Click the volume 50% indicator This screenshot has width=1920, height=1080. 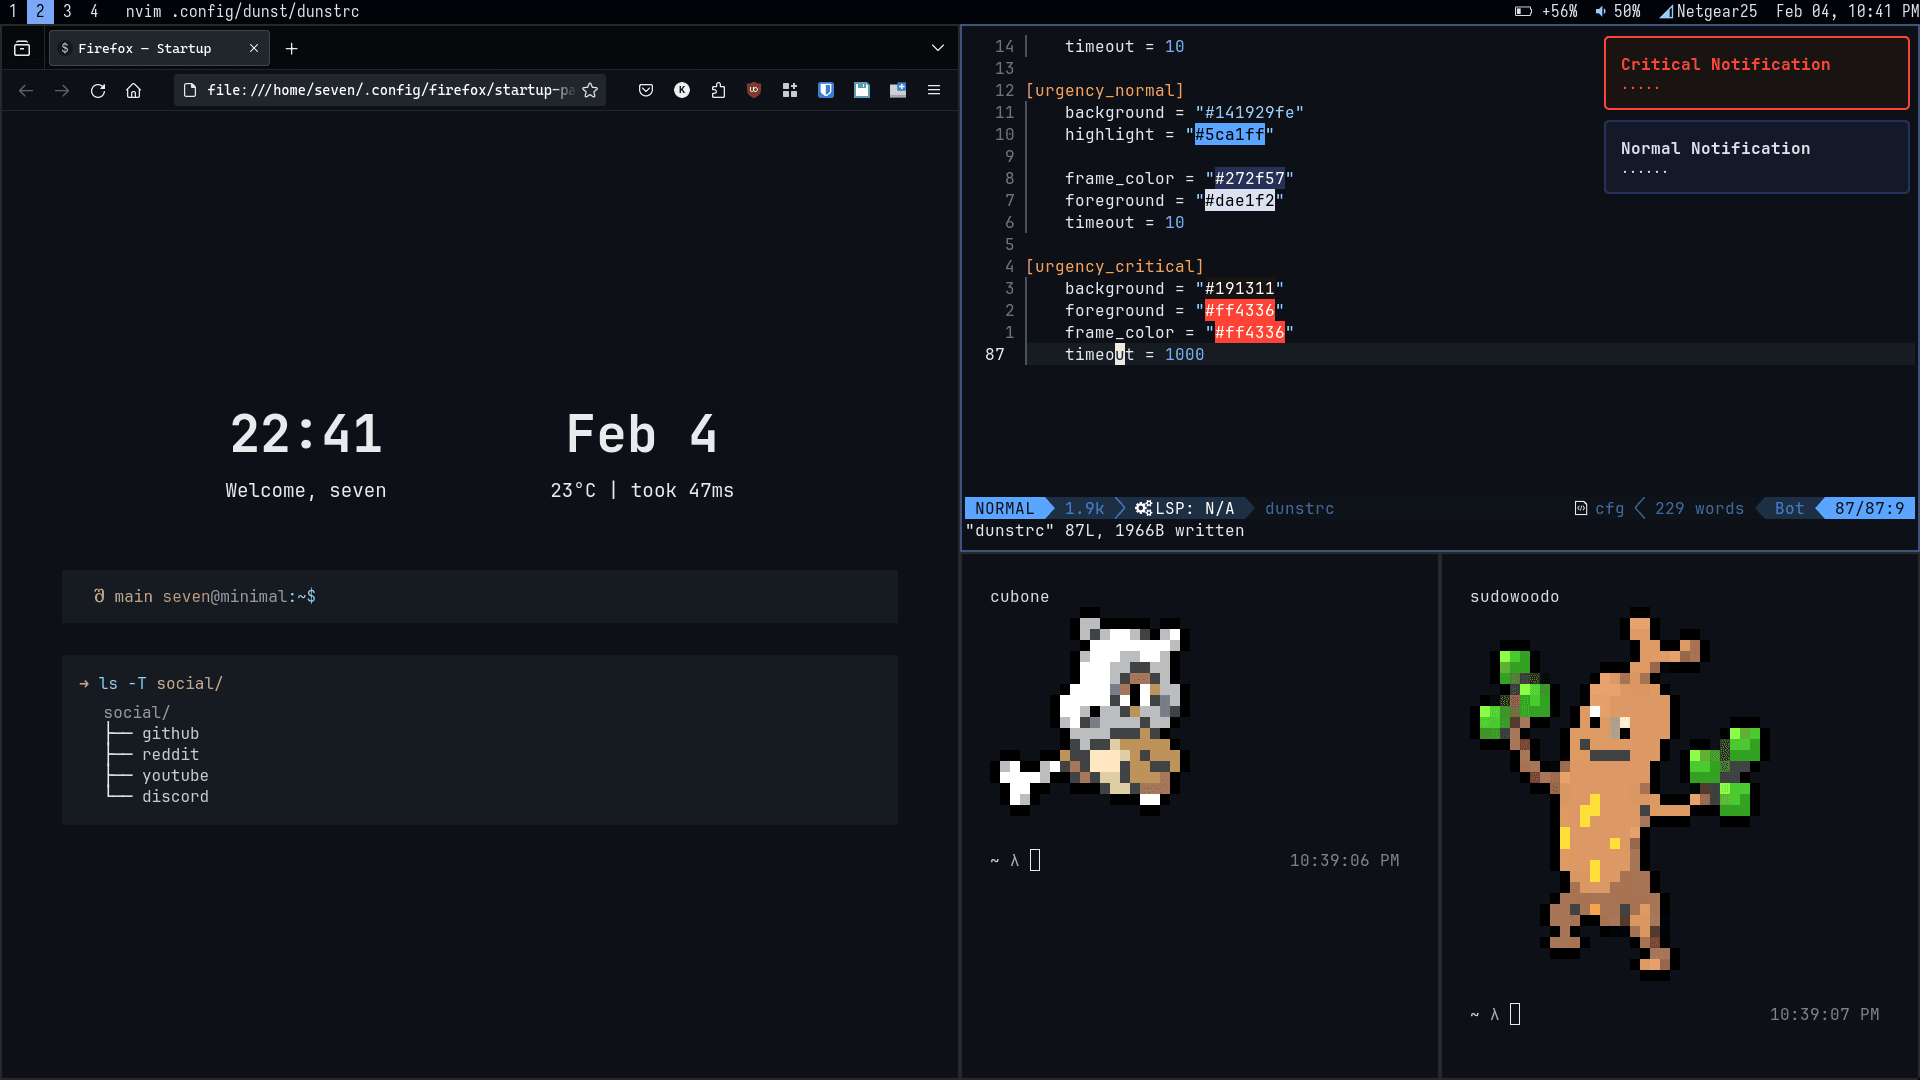point(1618,11)
